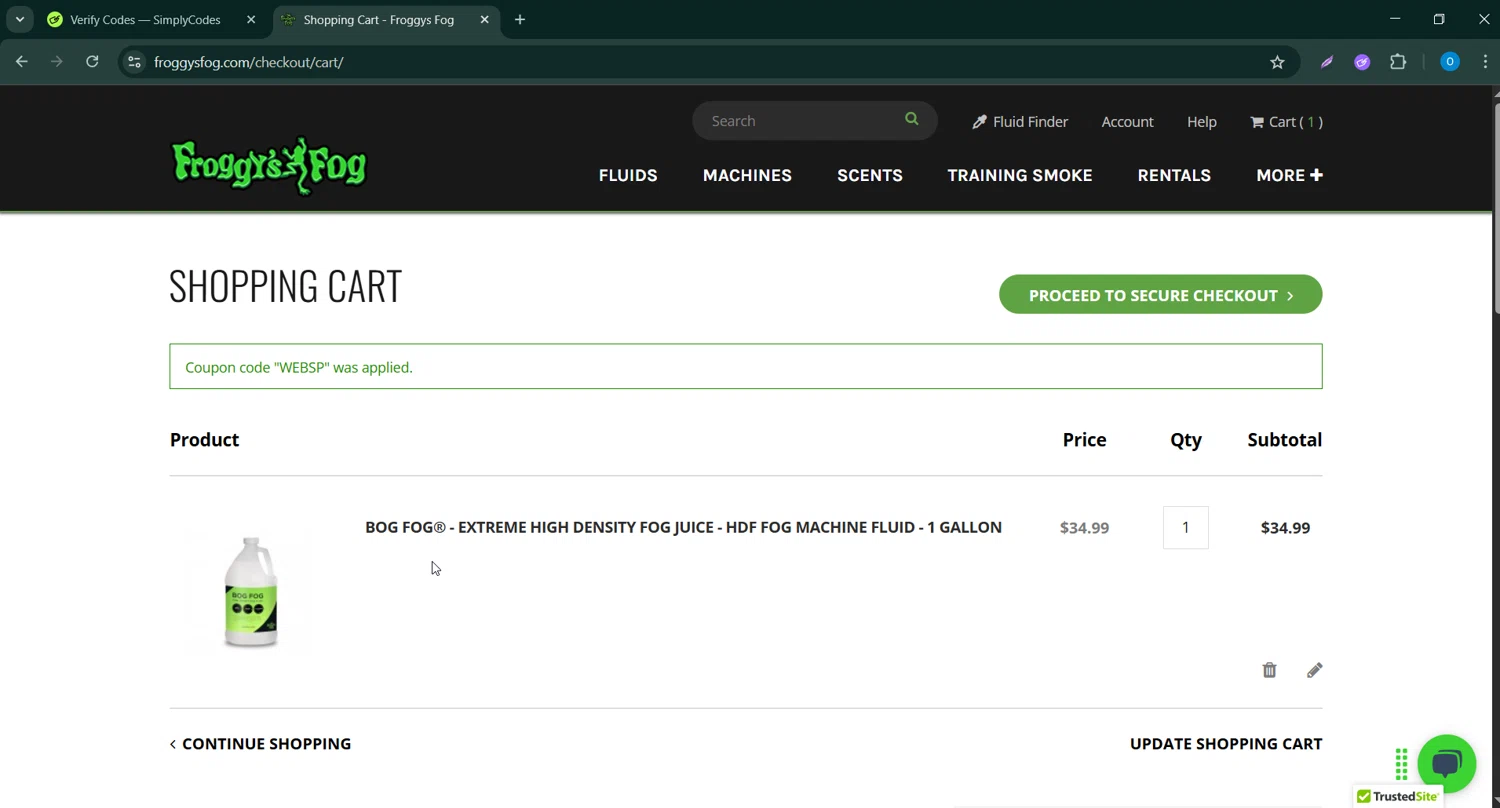This screenshot has height=808, width=1500.
Task: Expand the MORE + menu
Action: point(1289,175)
